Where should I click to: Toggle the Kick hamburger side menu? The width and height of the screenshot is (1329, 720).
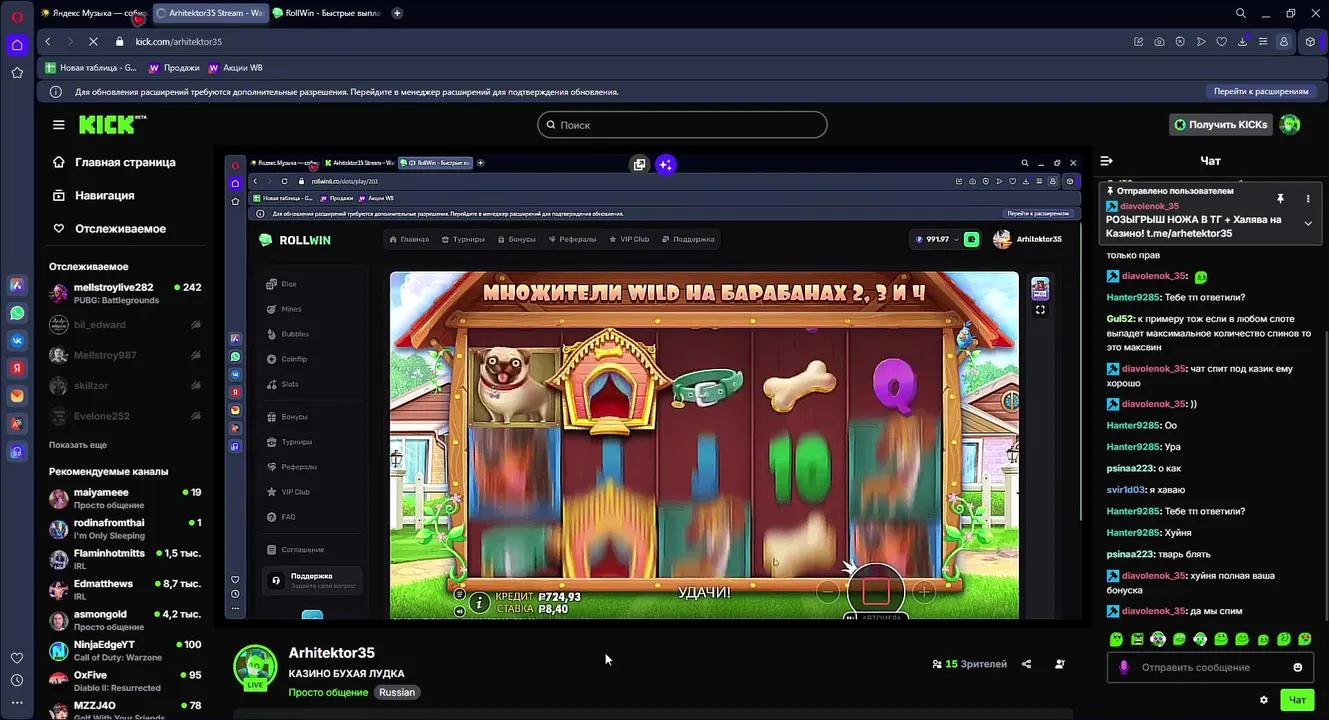[x=59, y=125]
